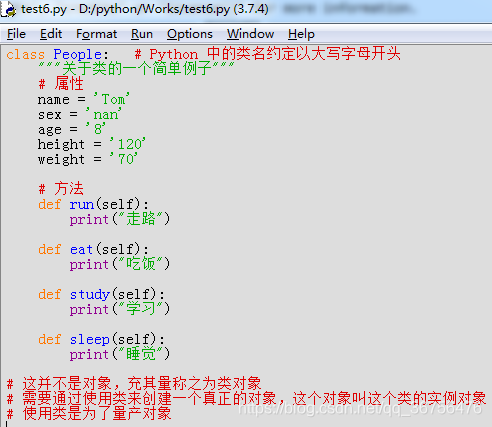Click the value '120' on height line
This screenshot has height=427, width=492.
pyautogui.click(x=128, y=144)
